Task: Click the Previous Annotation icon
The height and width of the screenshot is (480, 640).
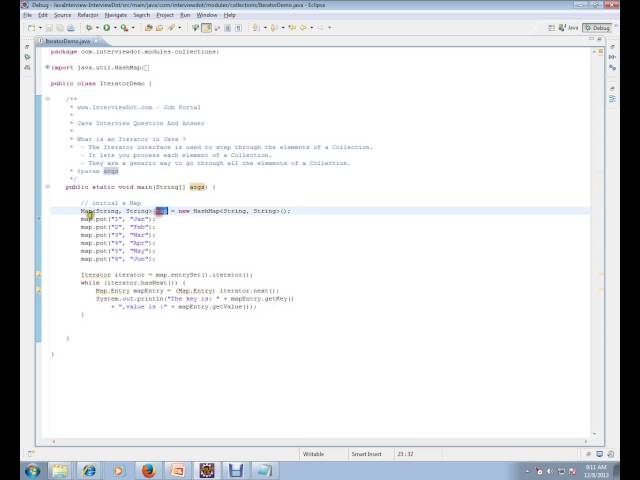Action: point(274,28)
